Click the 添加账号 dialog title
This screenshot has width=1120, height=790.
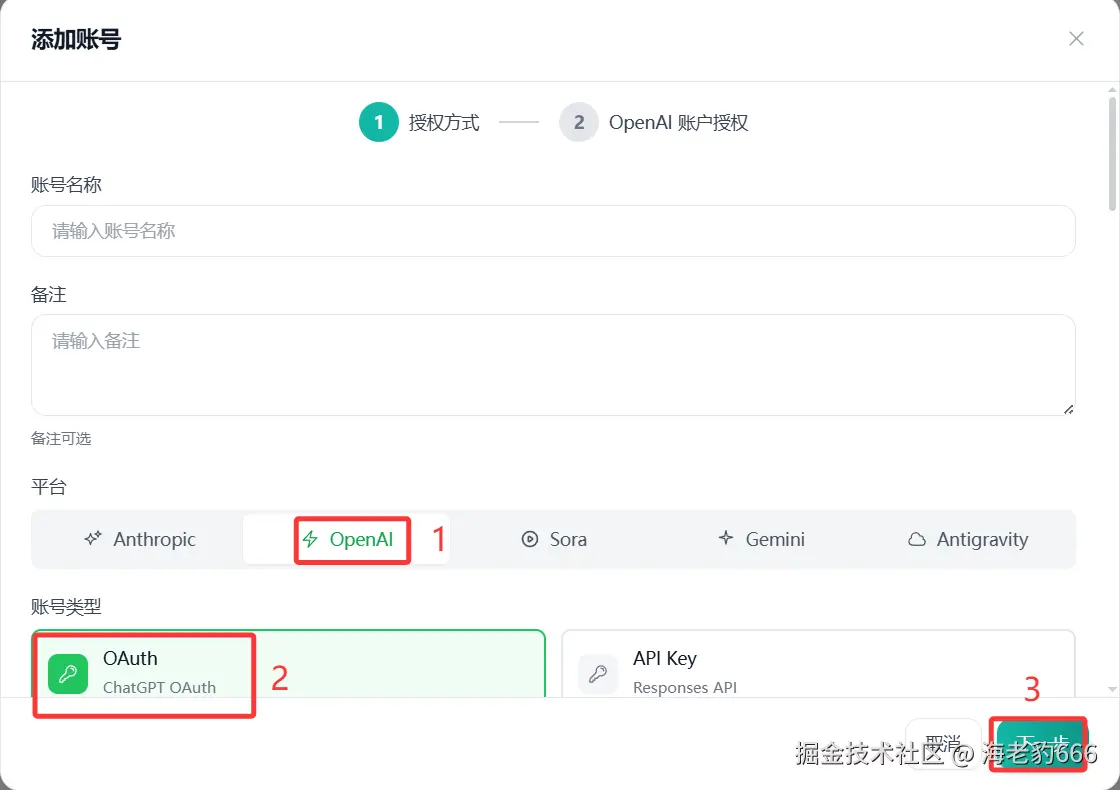click(x=76, y=39)
